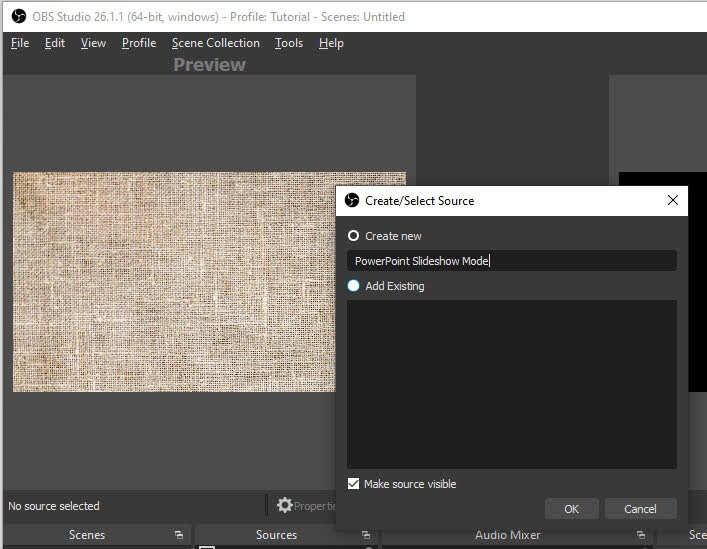Screen dimensions: 707x549
Task: Open the Profile menu
Action: pyautogui.click(x=139, y=43)
